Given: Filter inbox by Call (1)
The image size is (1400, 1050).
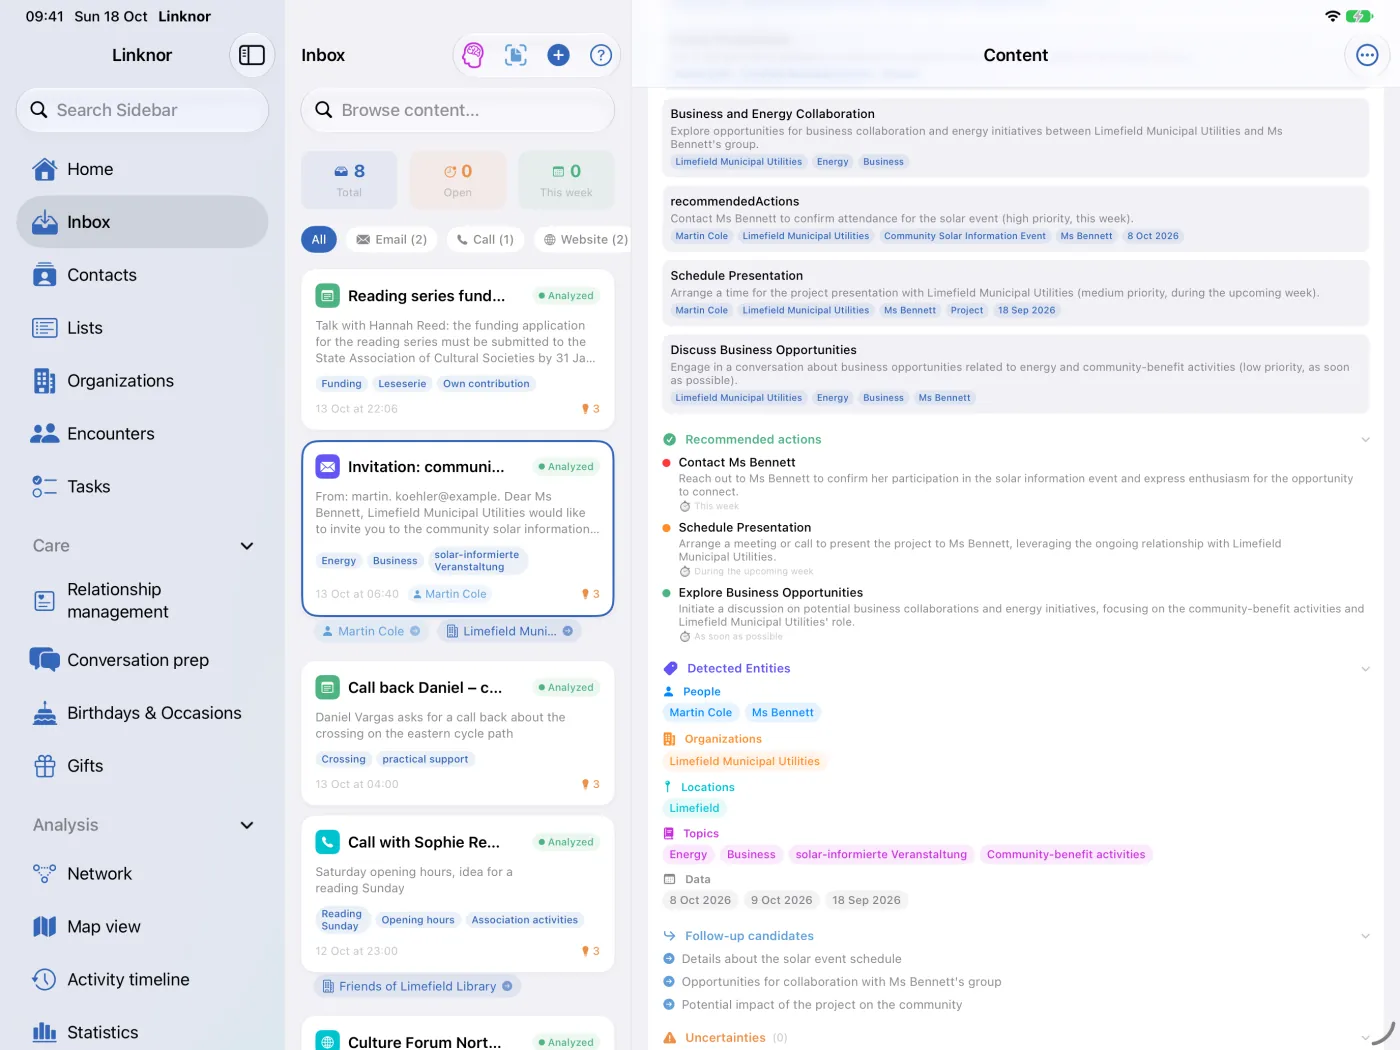Looking at the screenshot, I should 485,240.
